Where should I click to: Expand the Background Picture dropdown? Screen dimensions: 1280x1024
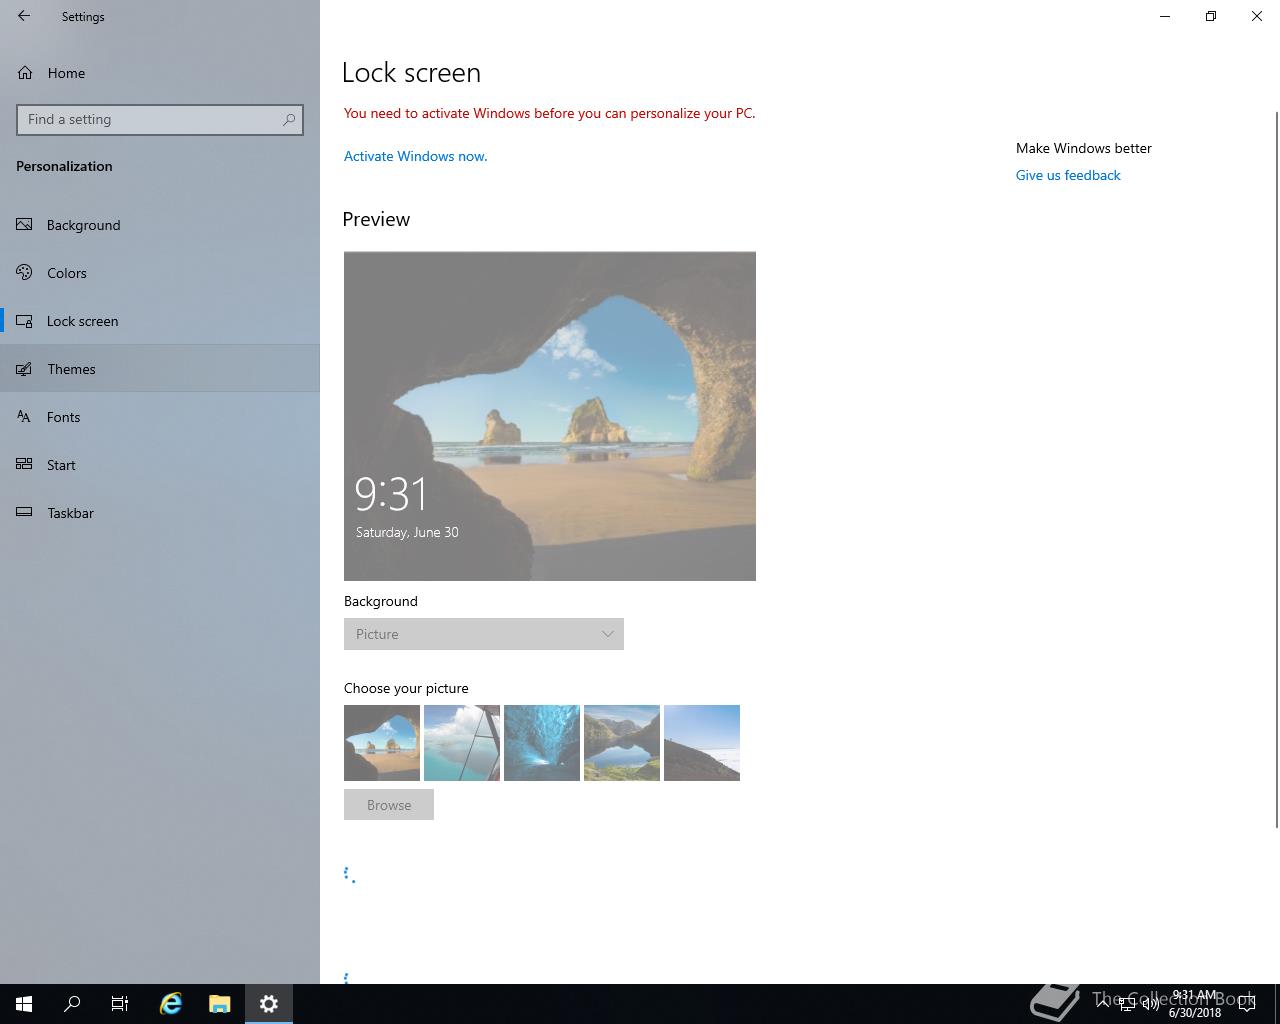[484, 634]
